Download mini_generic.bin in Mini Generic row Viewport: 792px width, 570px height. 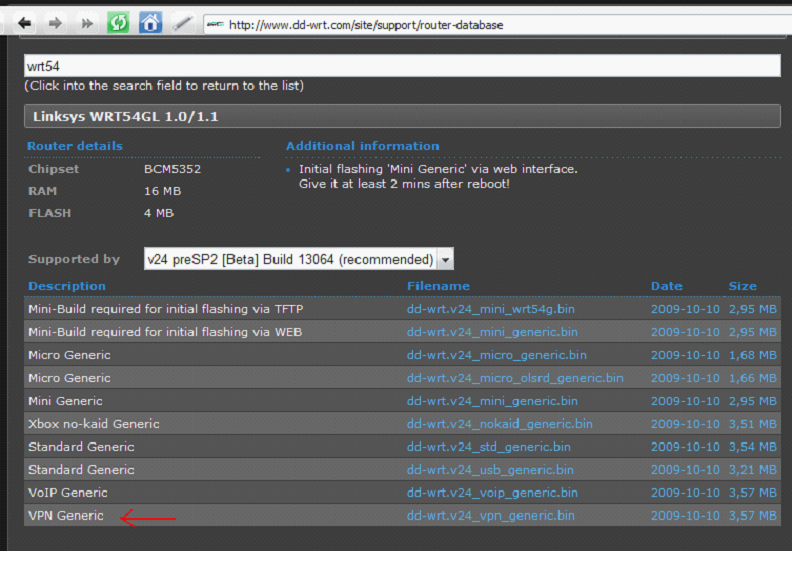pyautogui.click(x=492, y=401)
